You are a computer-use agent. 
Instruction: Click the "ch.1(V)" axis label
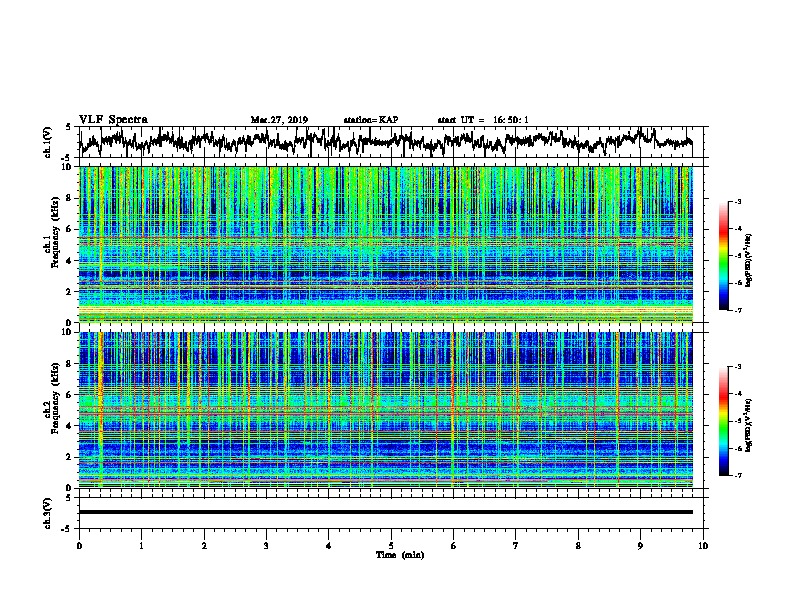[48, 142]
